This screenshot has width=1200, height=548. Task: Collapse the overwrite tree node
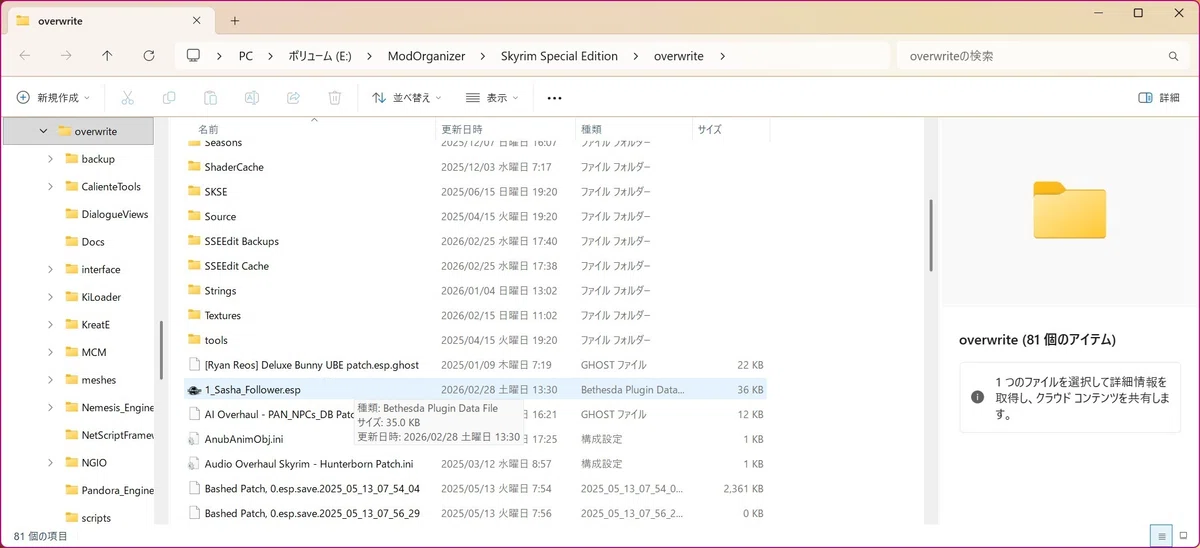[x=43, y=131]
